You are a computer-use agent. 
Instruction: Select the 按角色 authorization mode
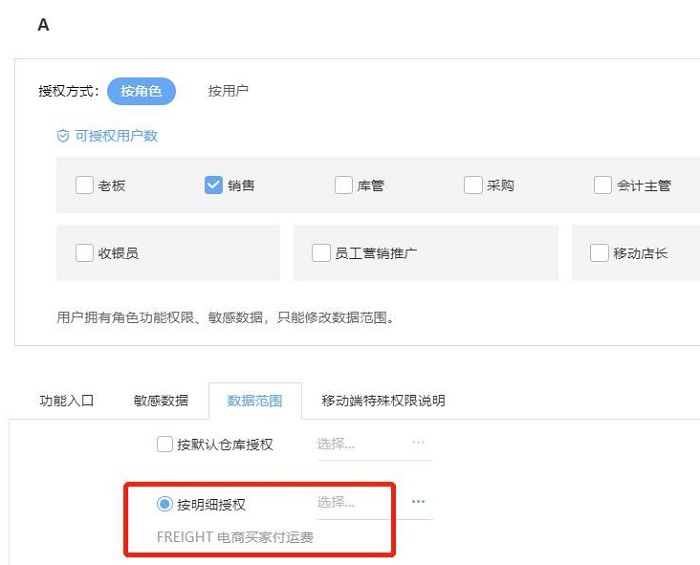pos(141,91)
